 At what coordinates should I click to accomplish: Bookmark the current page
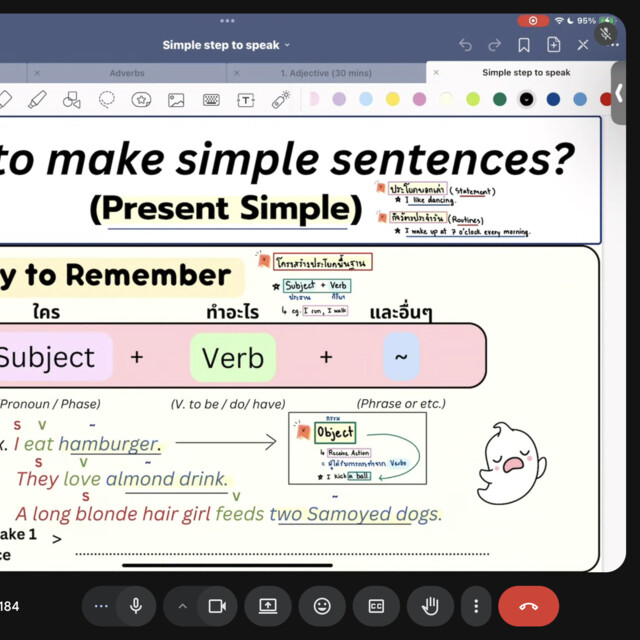tap(524, 45)
